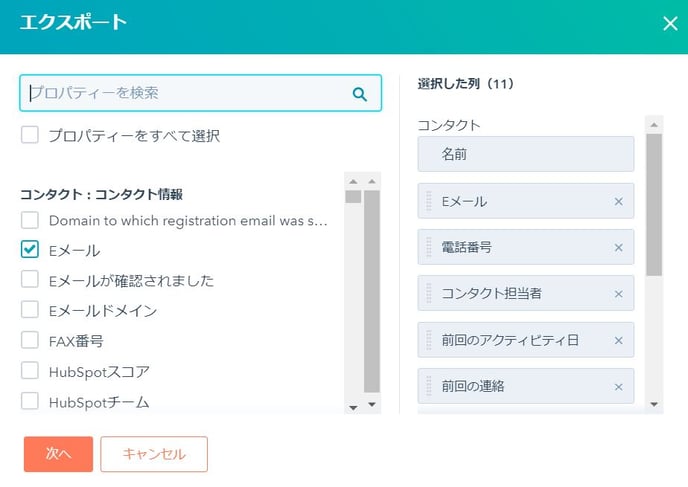Remove 前回の連絡 from selected columns
Viewport: 688px width, 487px height.
(x=618, y=387)
